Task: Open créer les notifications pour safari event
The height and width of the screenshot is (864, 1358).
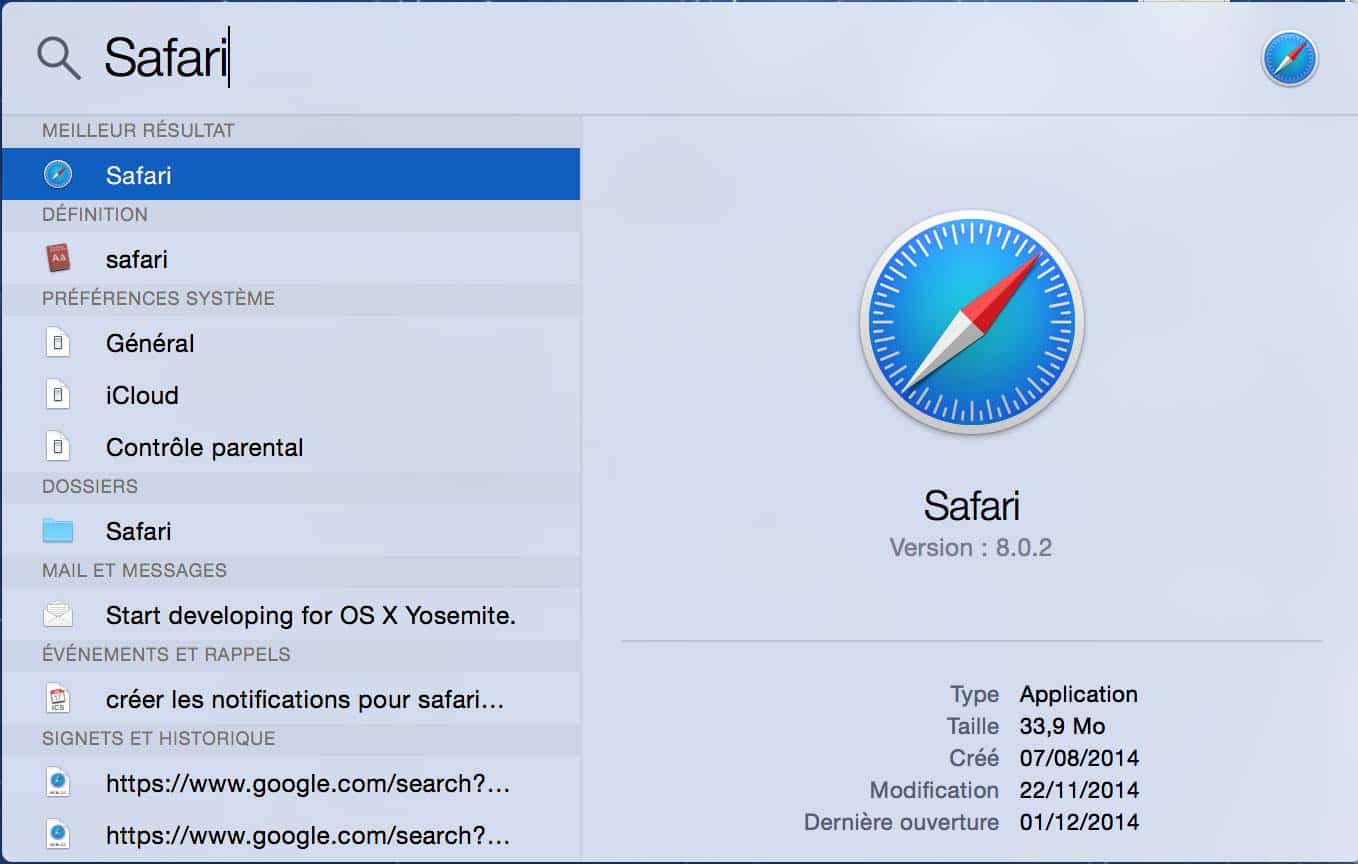Action: 291,699
